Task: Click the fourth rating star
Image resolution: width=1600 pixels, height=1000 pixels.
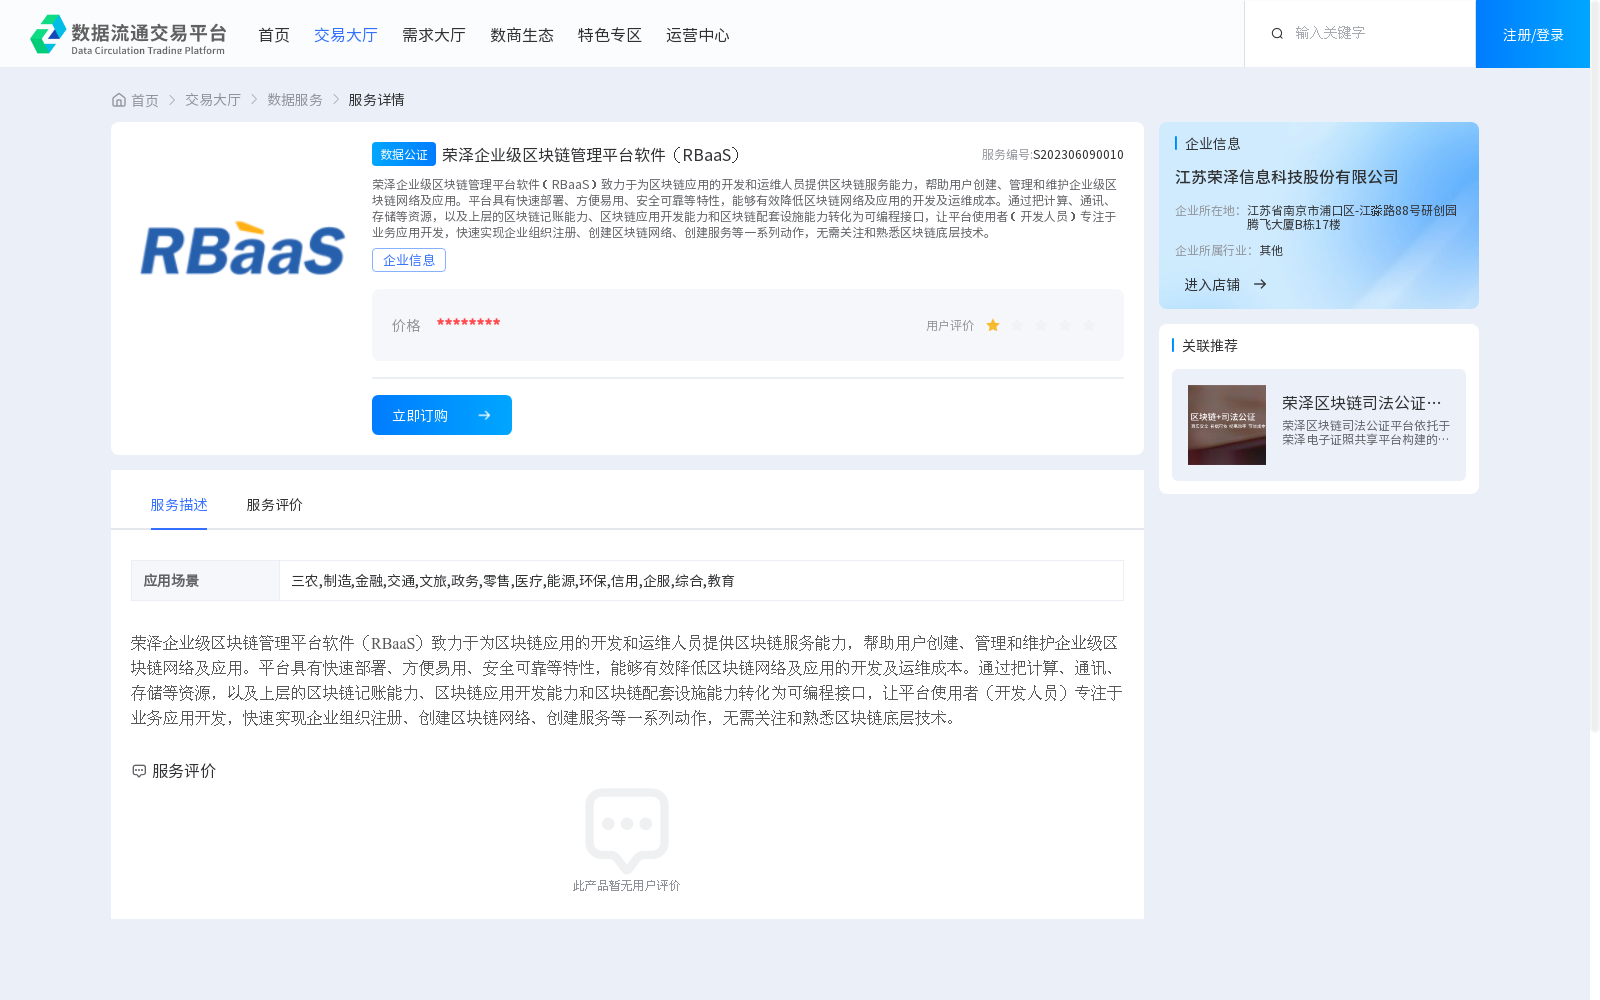Action: tap(1065, 325)
